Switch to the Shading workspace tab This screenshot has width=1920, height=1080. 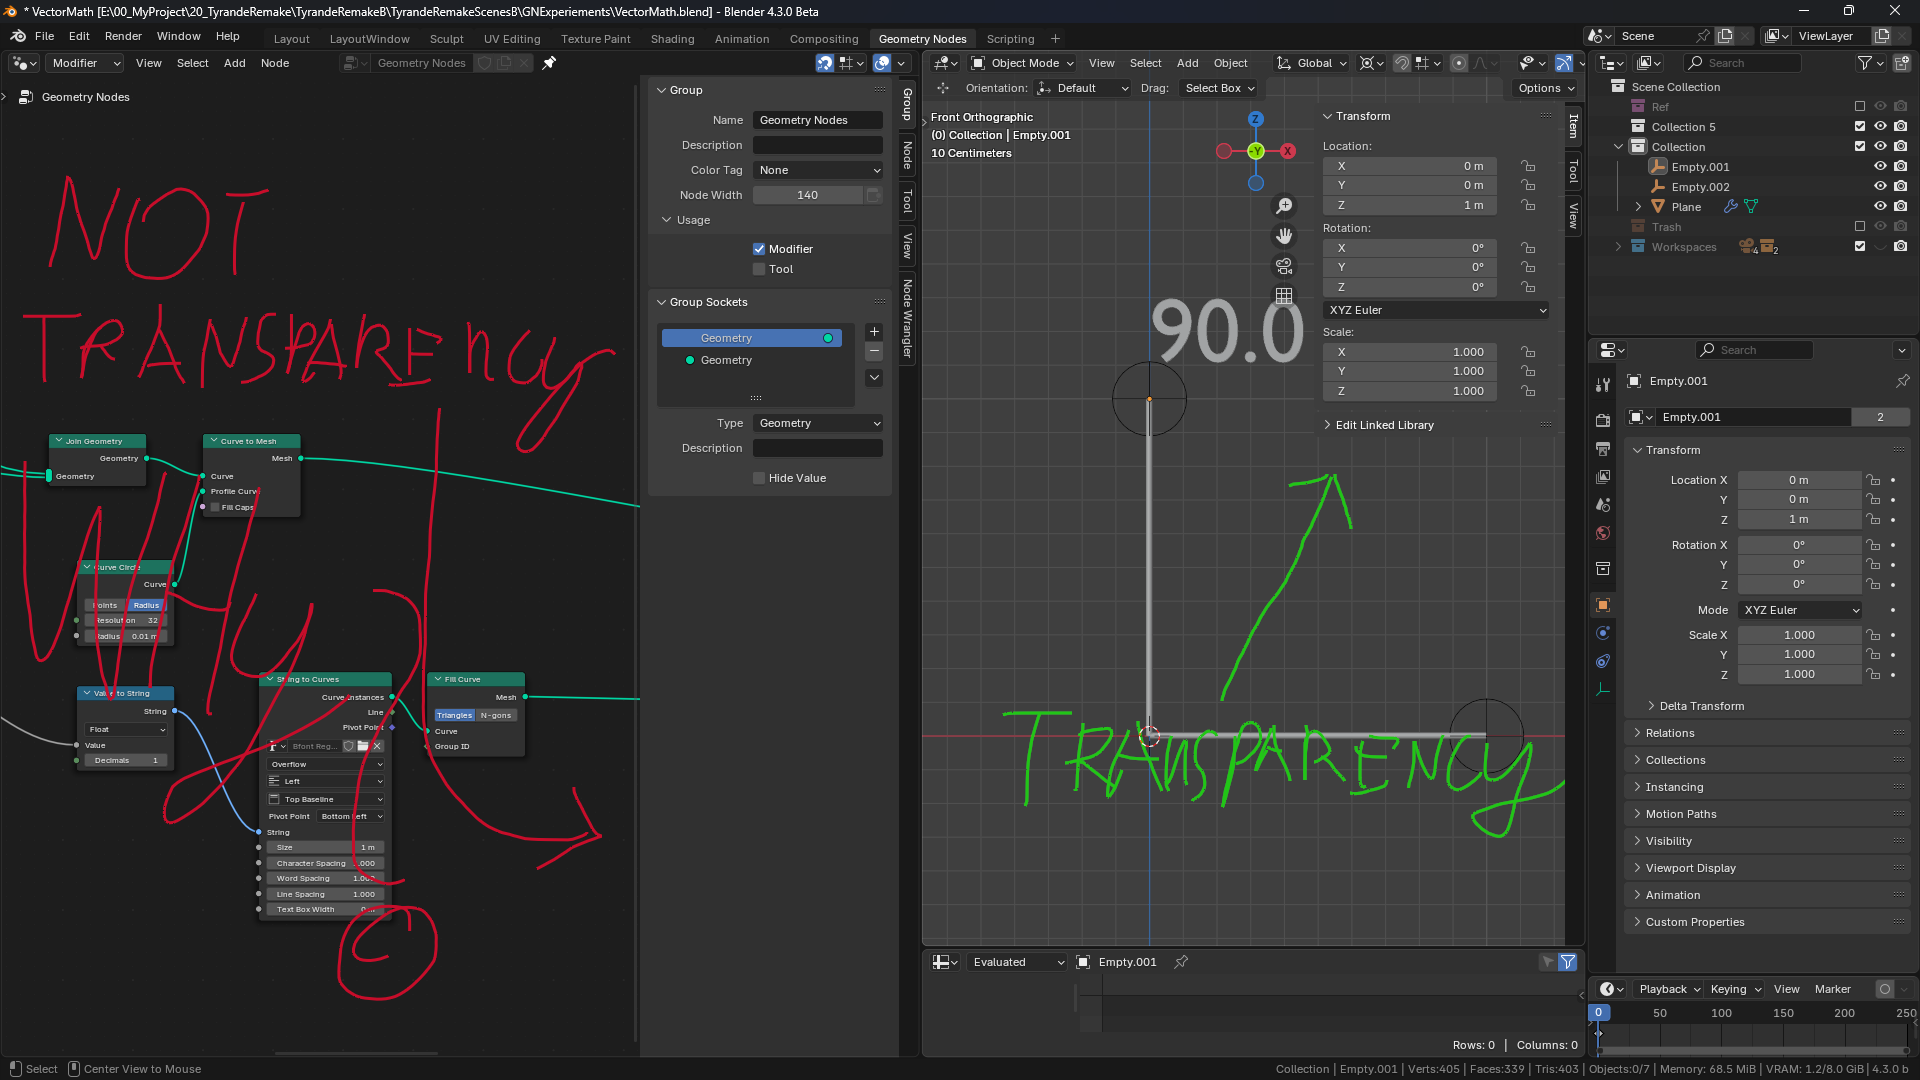(672, 39)
